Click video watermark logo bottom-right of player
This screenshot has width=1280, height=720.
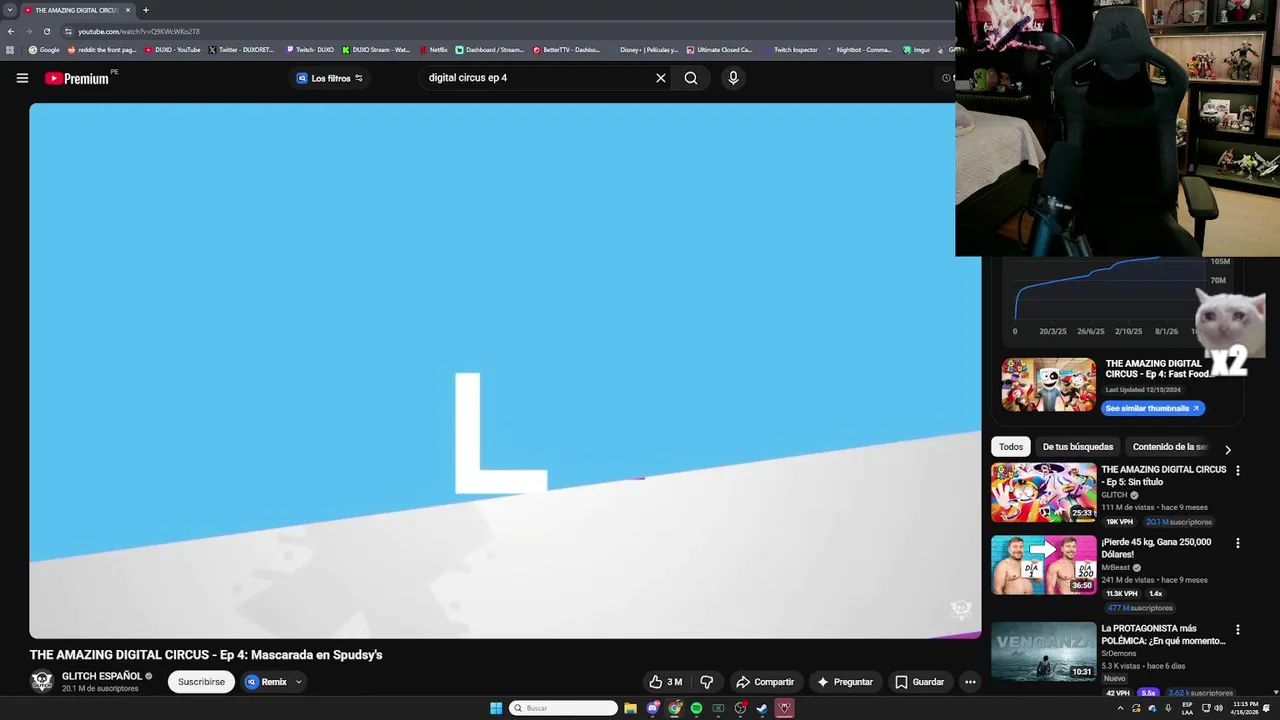pos(961,609)
